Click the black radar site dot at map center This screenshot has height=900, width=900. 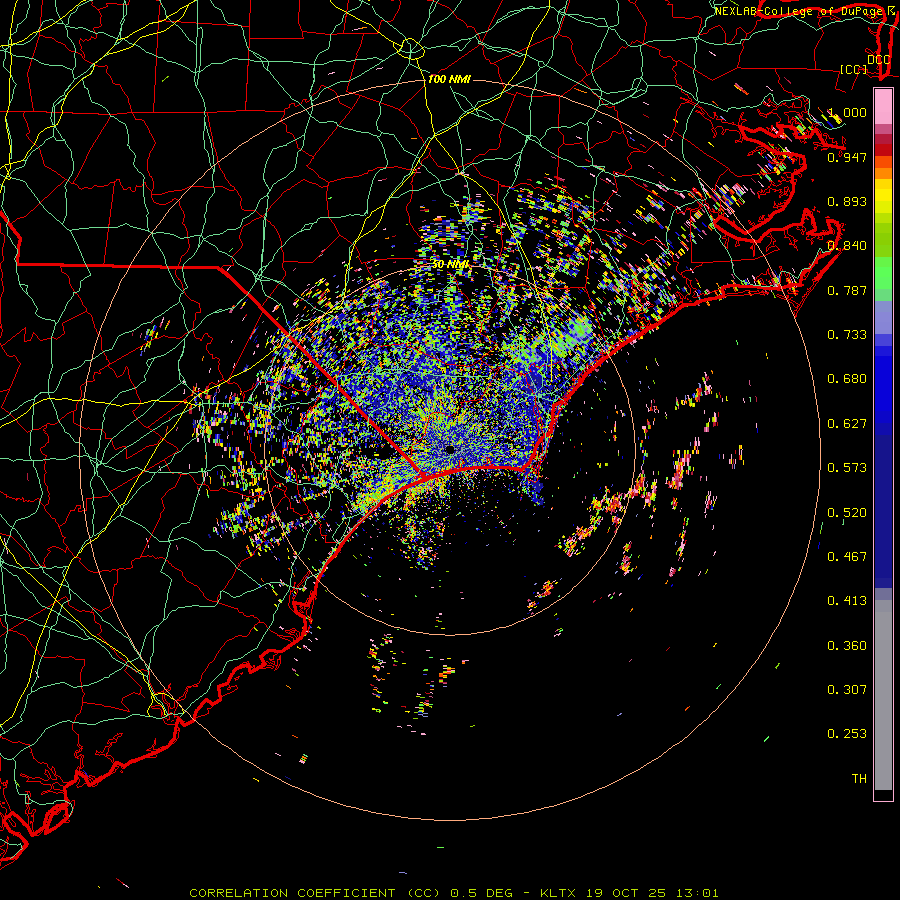tap(449, 449)
